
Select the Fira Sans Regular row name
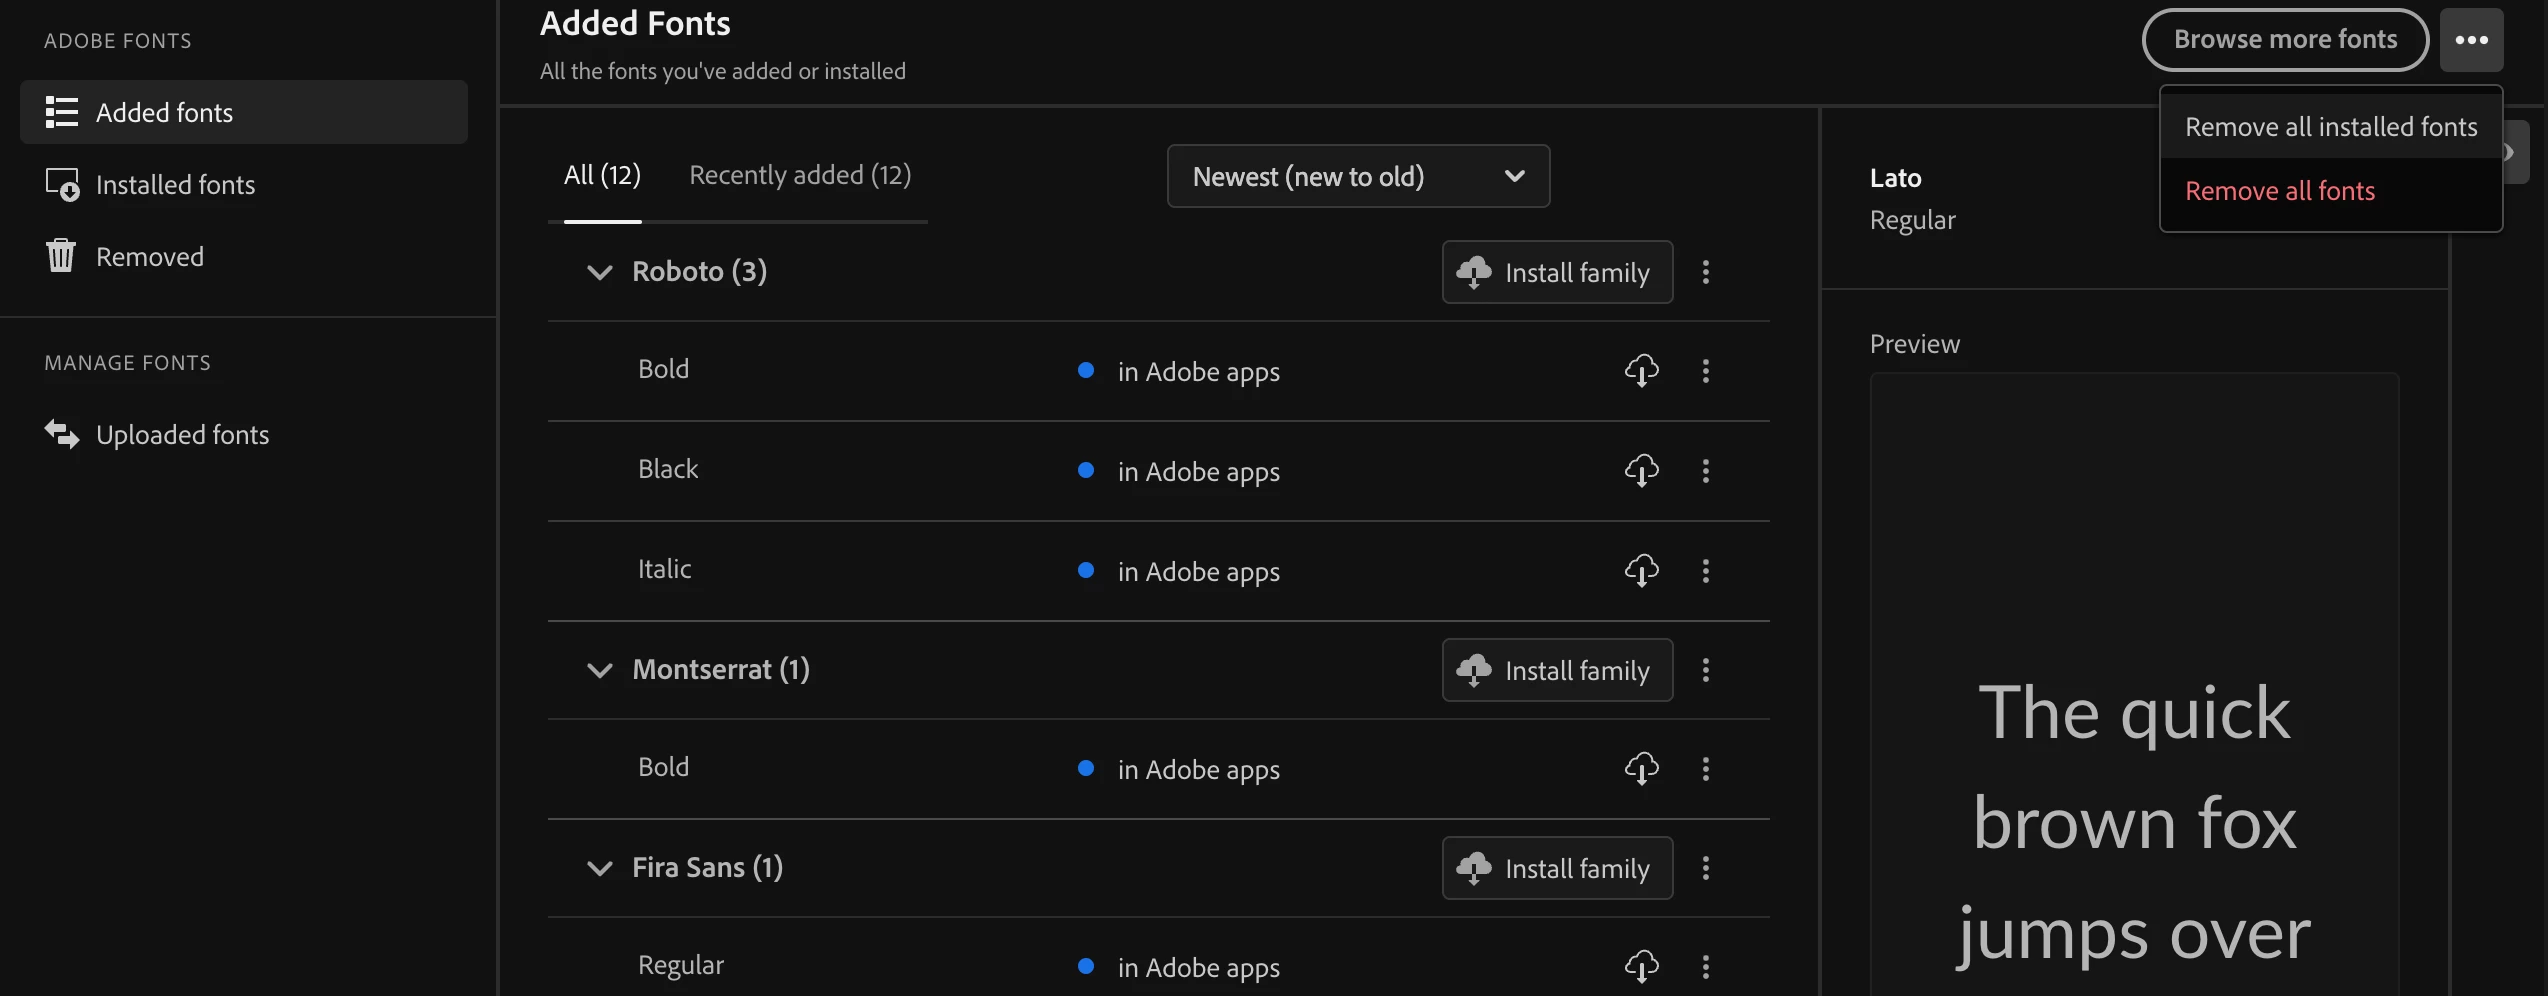tap(681, 965)
